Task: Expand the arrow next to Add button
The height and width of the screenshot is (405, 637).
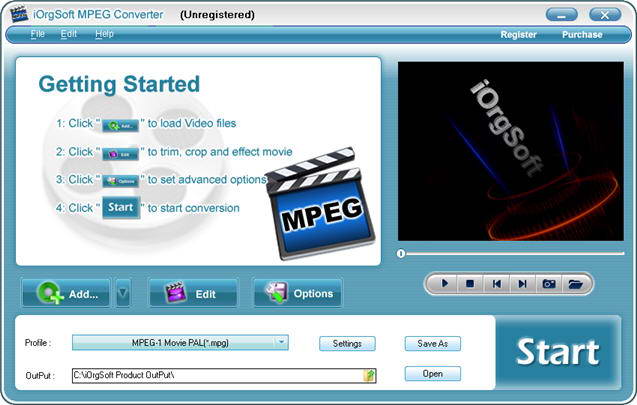Action: [123, 293]
